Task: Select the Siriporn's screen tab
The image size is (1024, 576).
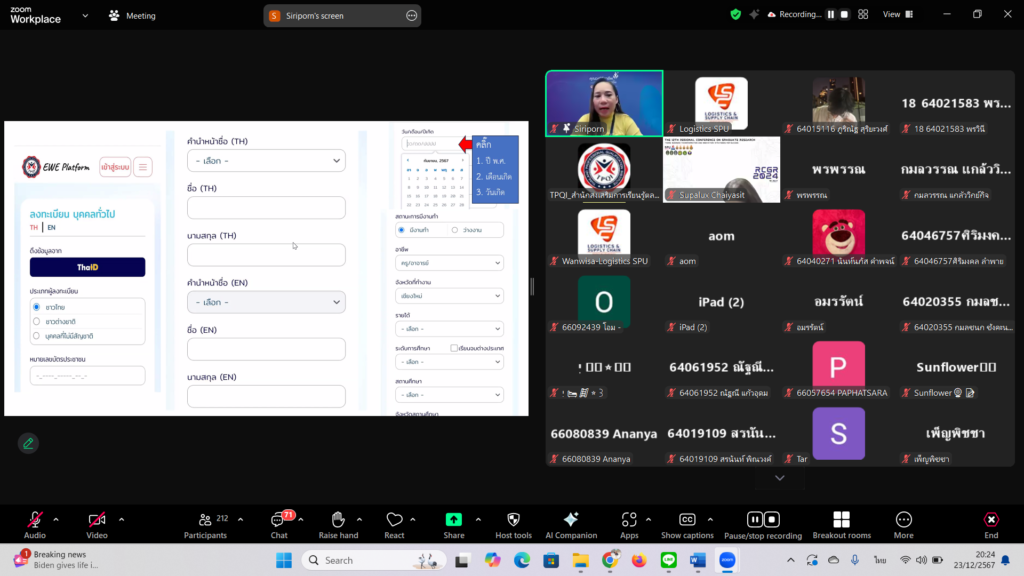Action: [342, 16]
